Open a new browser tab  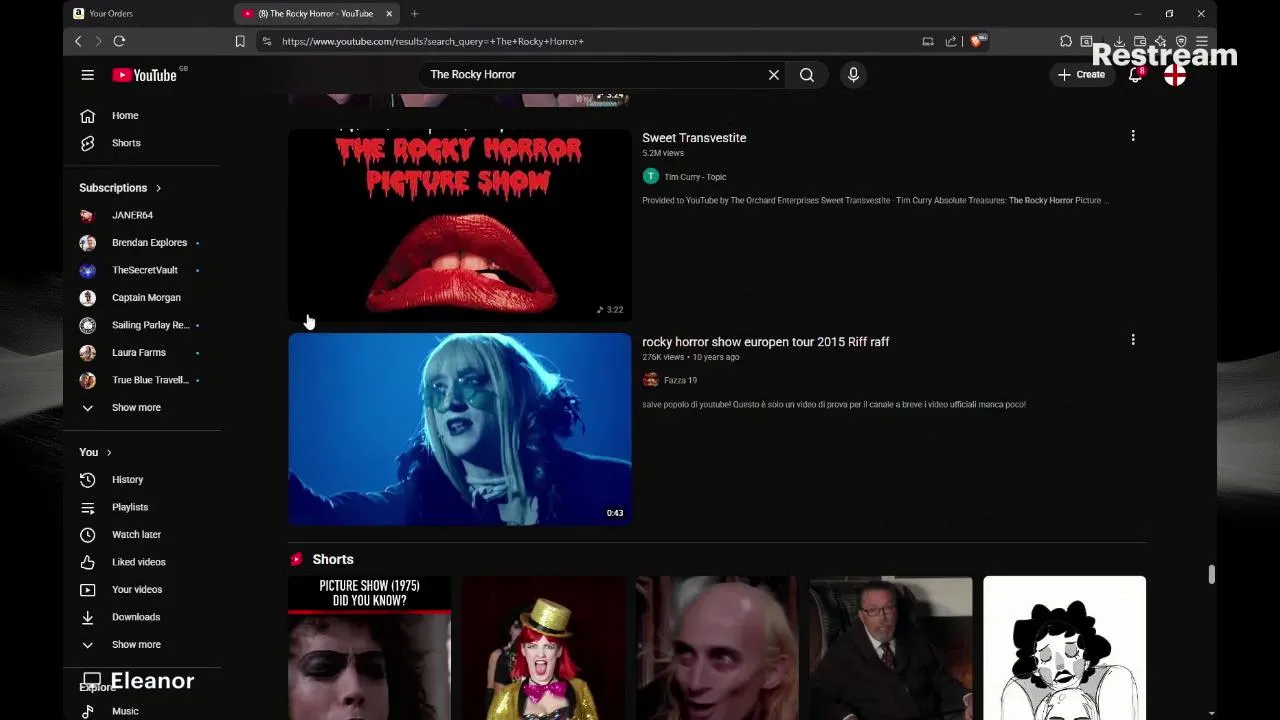pos(414,14)
